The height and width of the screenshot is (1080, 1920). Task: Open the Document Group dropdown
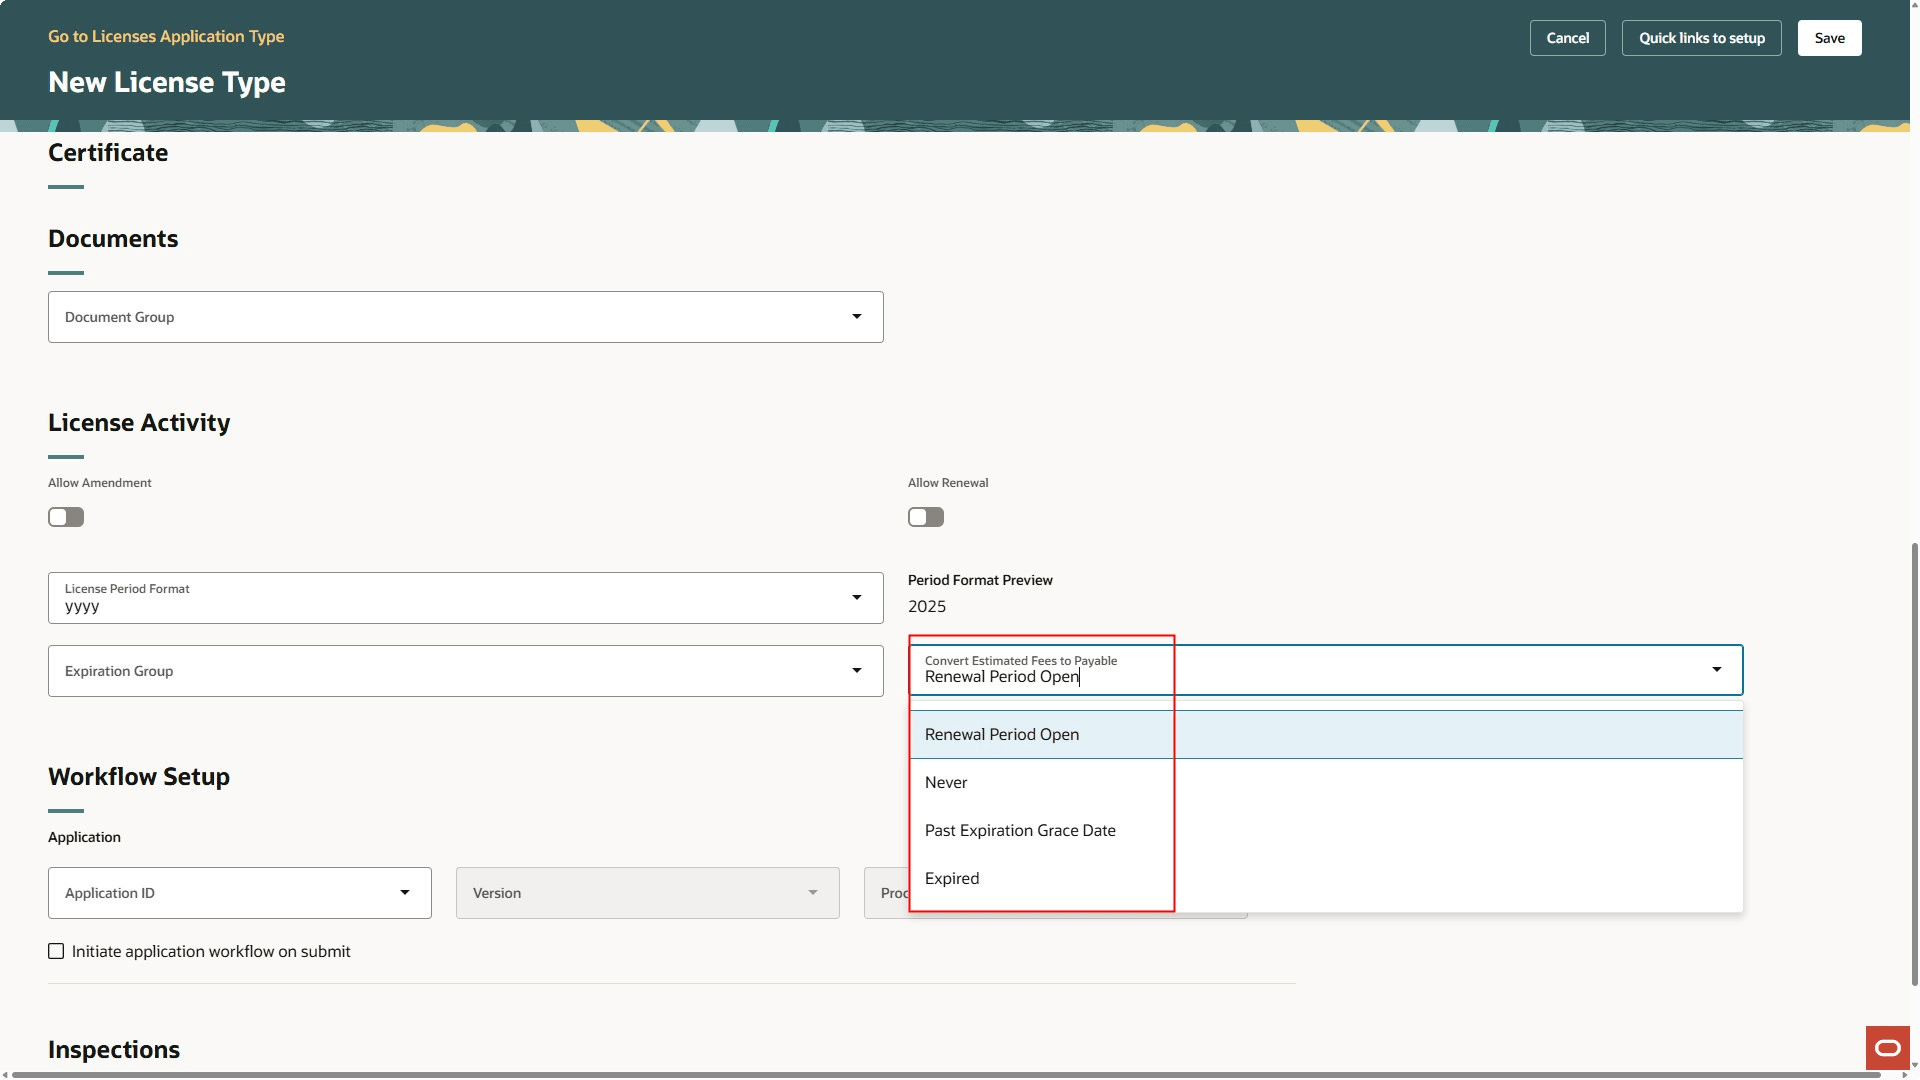coord(857,316)
